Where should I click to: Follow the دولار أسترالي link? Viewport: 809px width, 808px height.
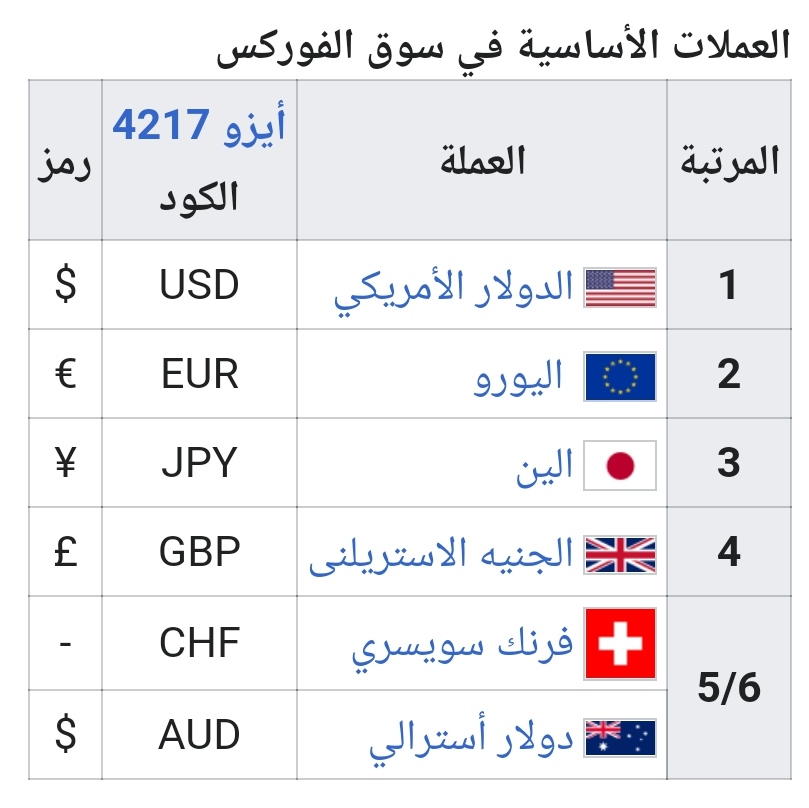[x=471, y=738]
